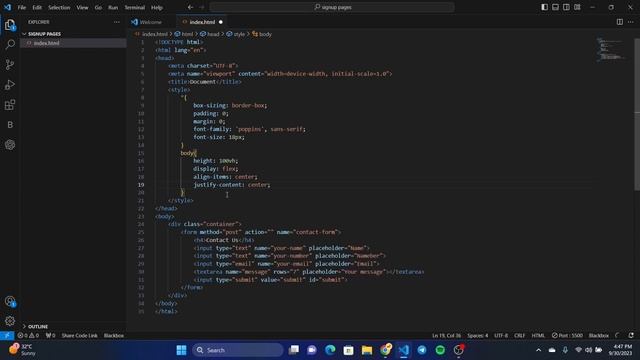This screenshot has height=360, width=640.
Task: Change language mode HTML
Action: [538, 336]
